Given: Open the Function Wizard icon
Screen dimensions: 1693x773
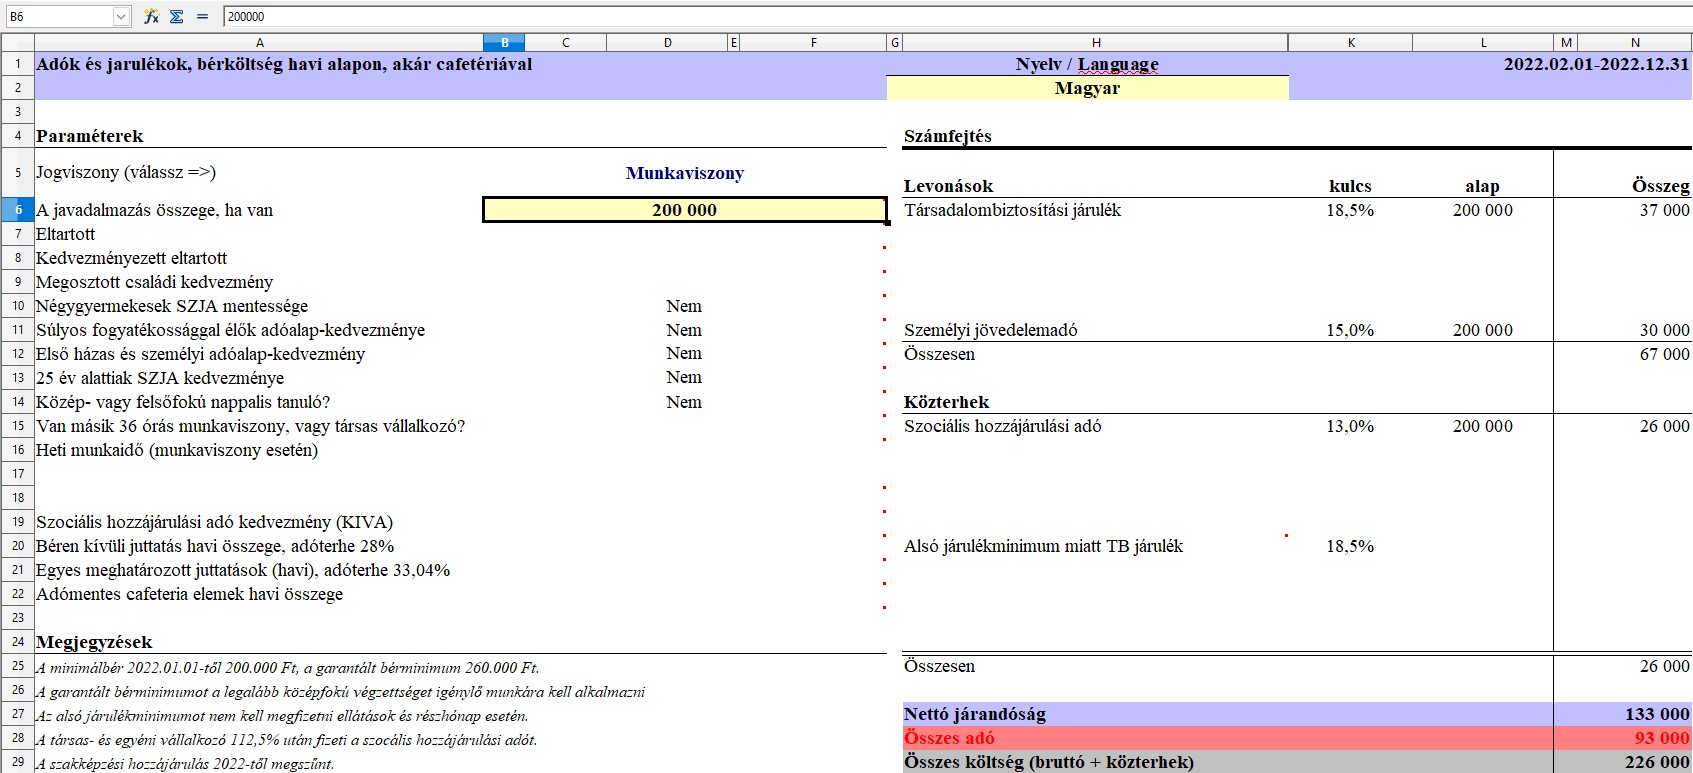Looking at the screenshot, I should pyautogui.click(x=151, y=17).
